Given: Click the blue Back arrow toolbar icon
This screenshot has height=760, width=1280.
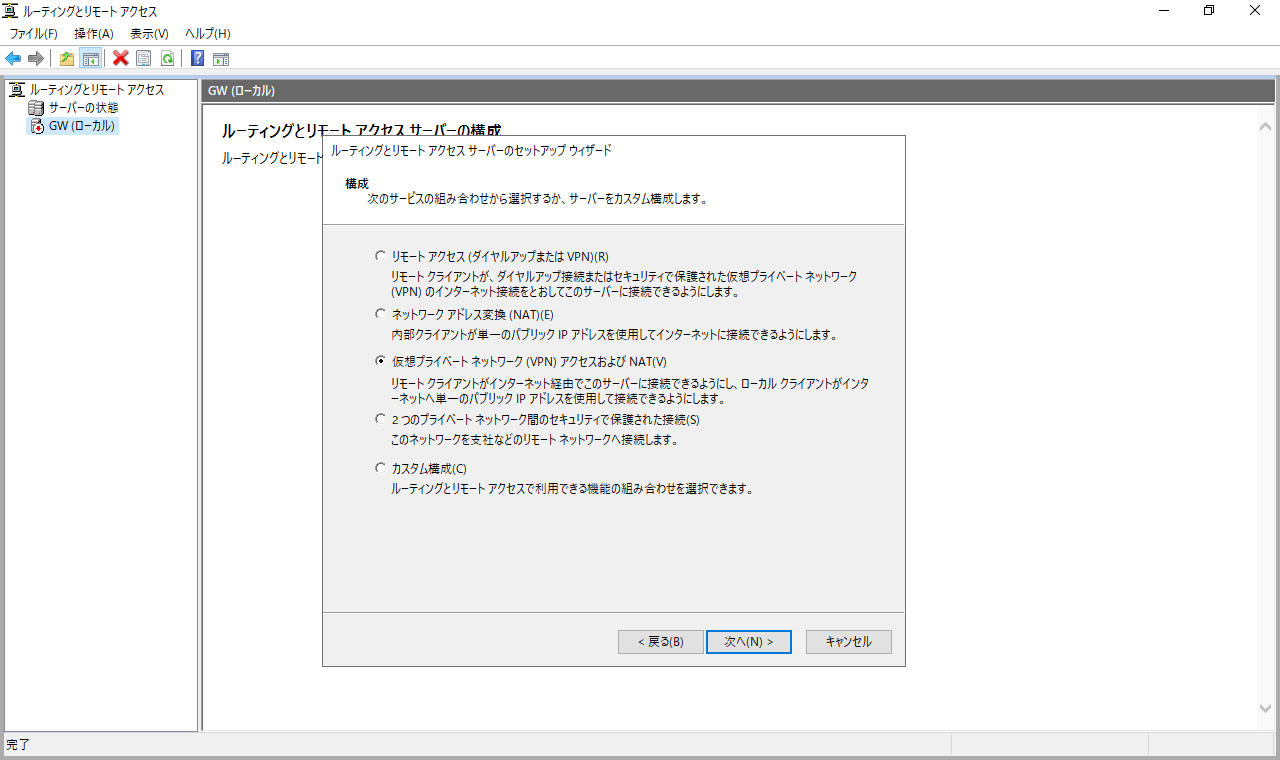Looking at the screenshot, I should 13,58.
